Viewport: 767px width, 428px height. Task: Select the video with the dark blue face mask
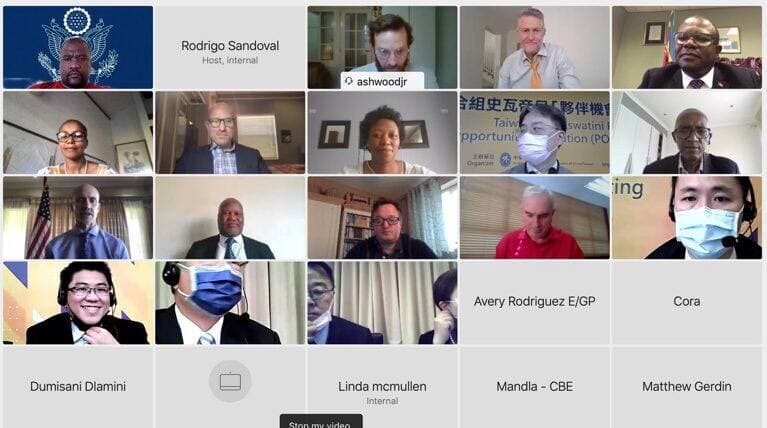230,303
